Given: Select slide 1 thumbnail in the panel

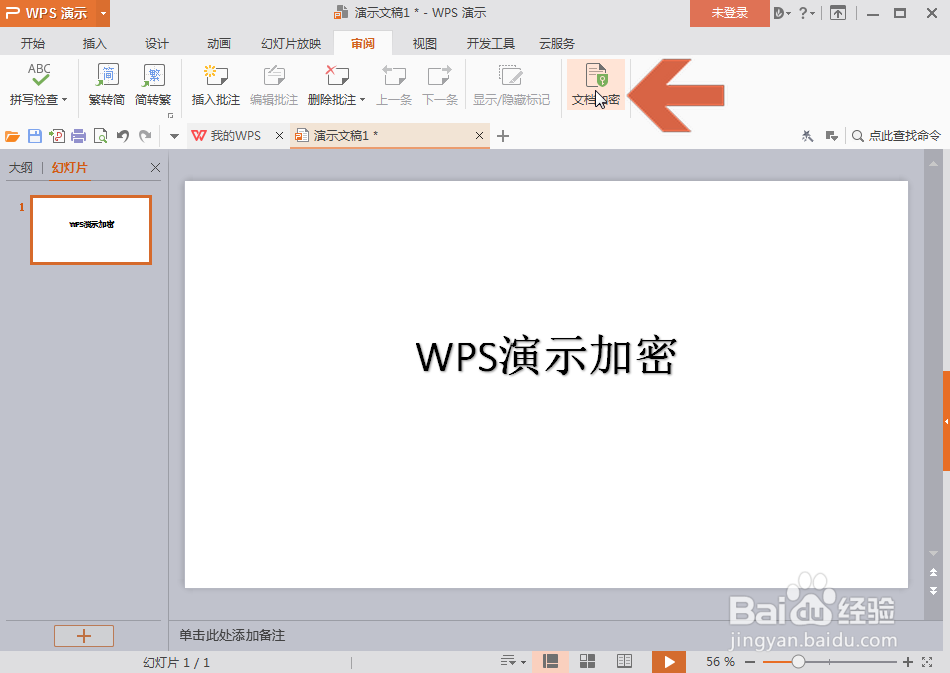Looking at the screenshot, I should (90, 229).
